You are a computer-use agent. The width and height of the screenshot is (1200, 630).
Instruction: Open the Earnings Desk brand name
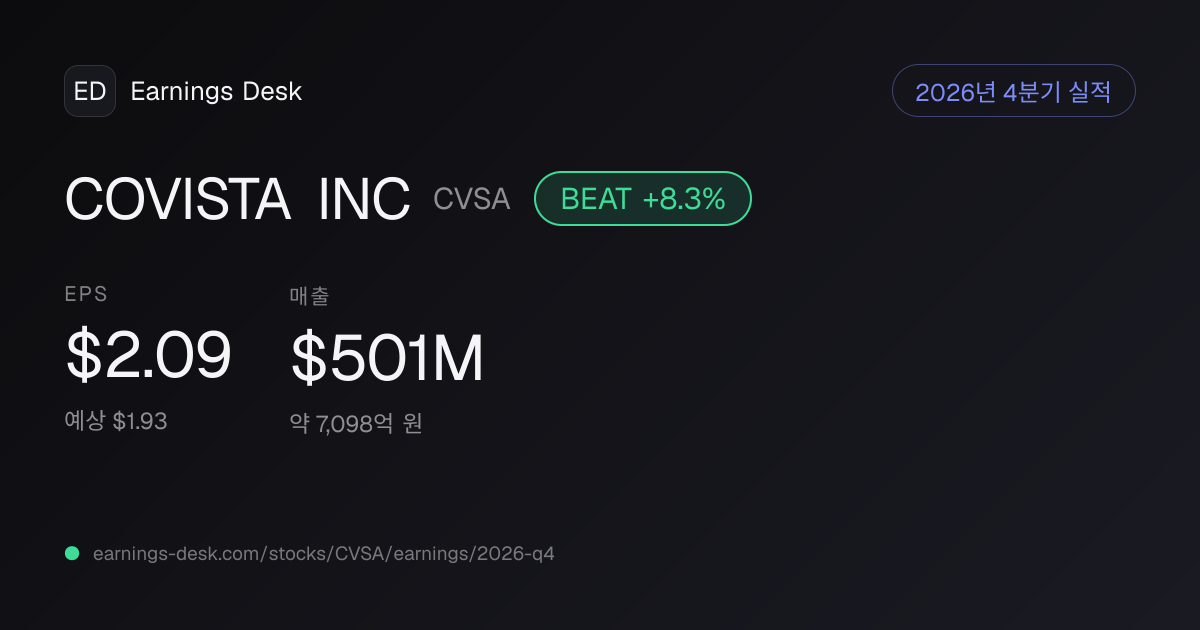tap(216, 92)
